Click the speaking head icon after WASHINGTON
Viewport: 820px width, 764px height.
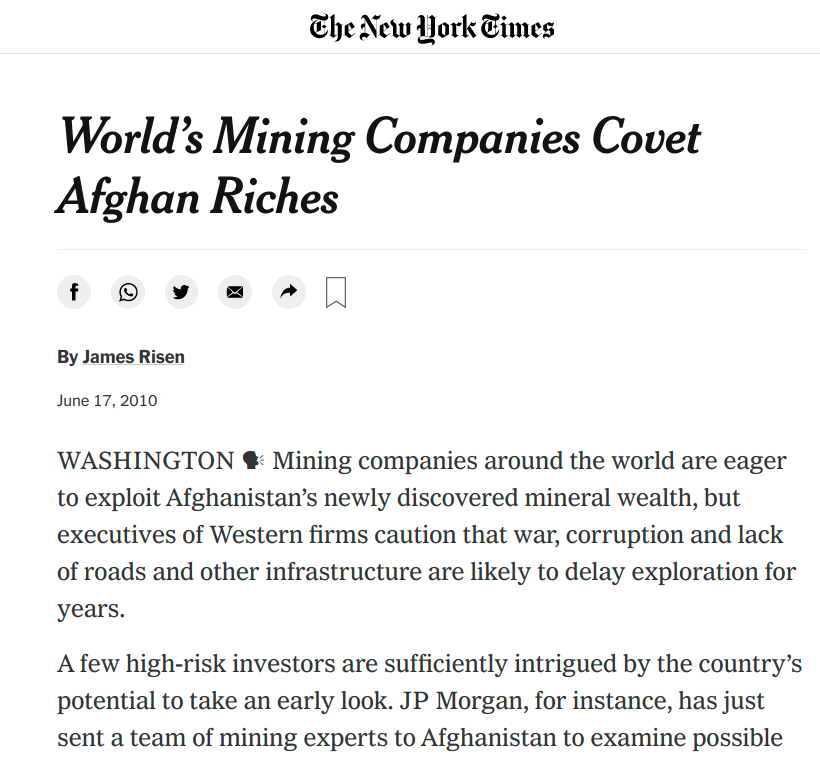tap(253, 461)
